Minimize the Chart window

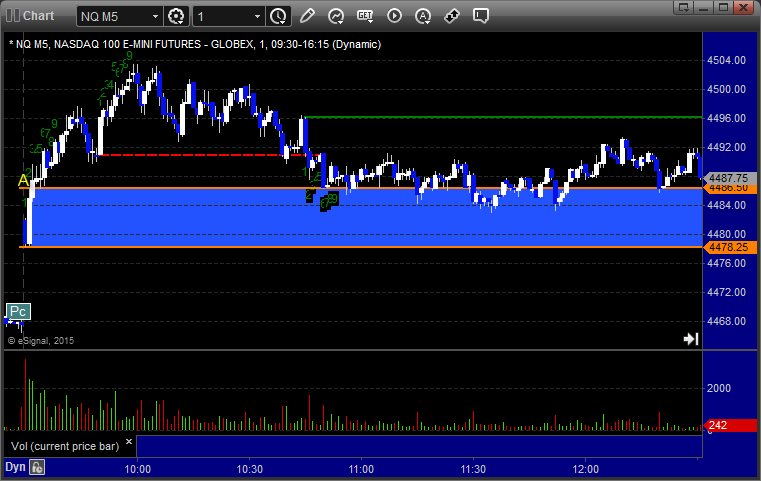pyautogui.click(x=704, y=8)
